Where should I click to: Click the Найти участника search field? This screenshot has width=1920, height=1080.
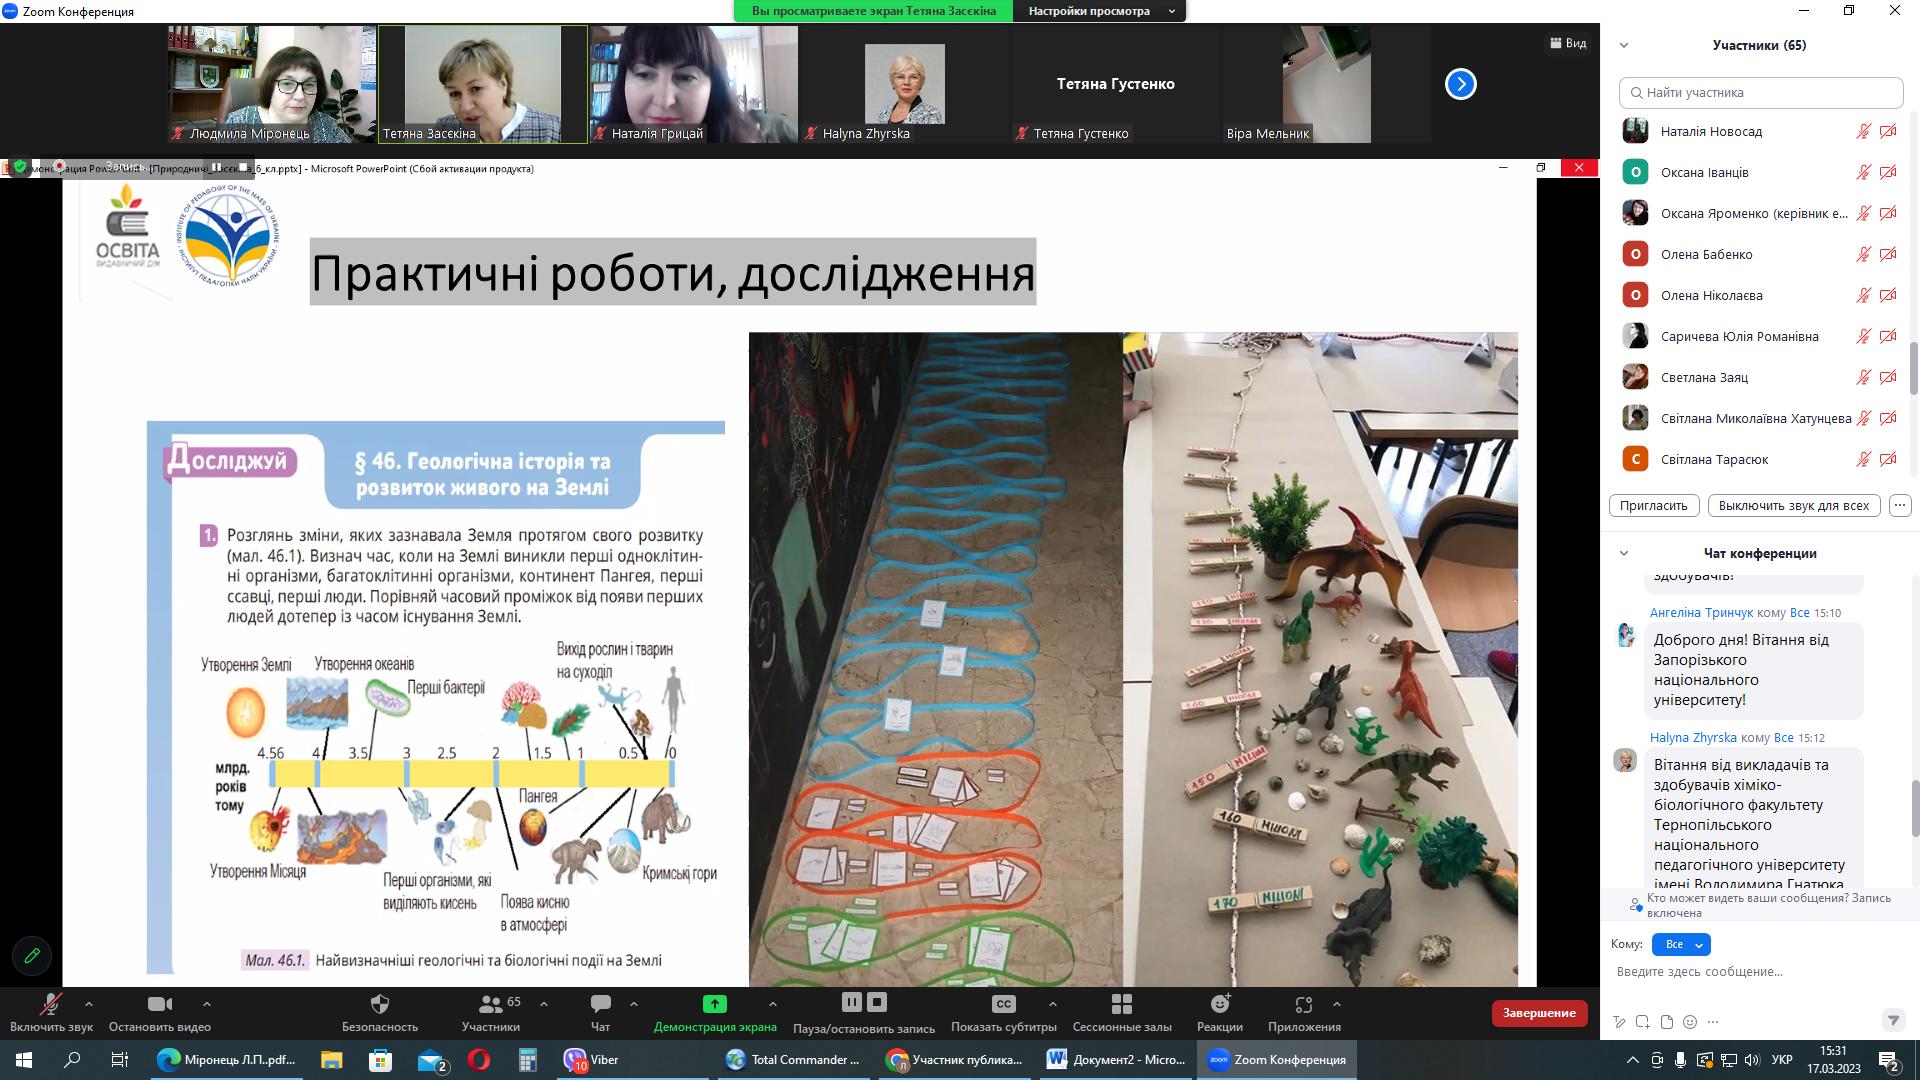[1760, 92]
